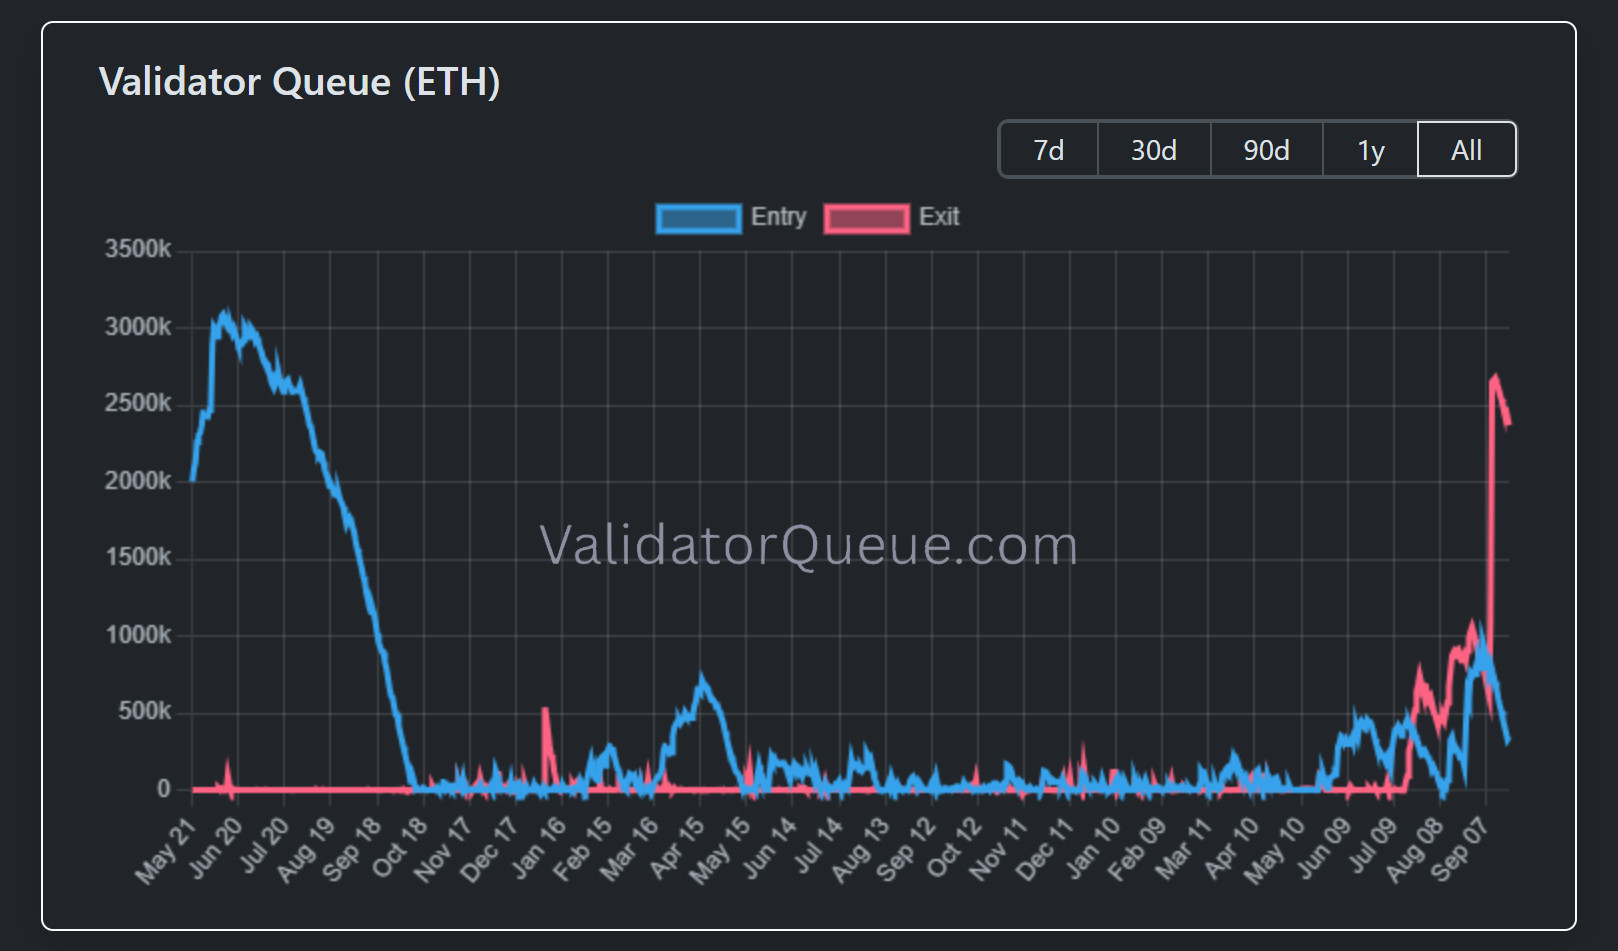Click the 500k y-axis label
The width and height of the screenshot is (1618, 951).
145,711
